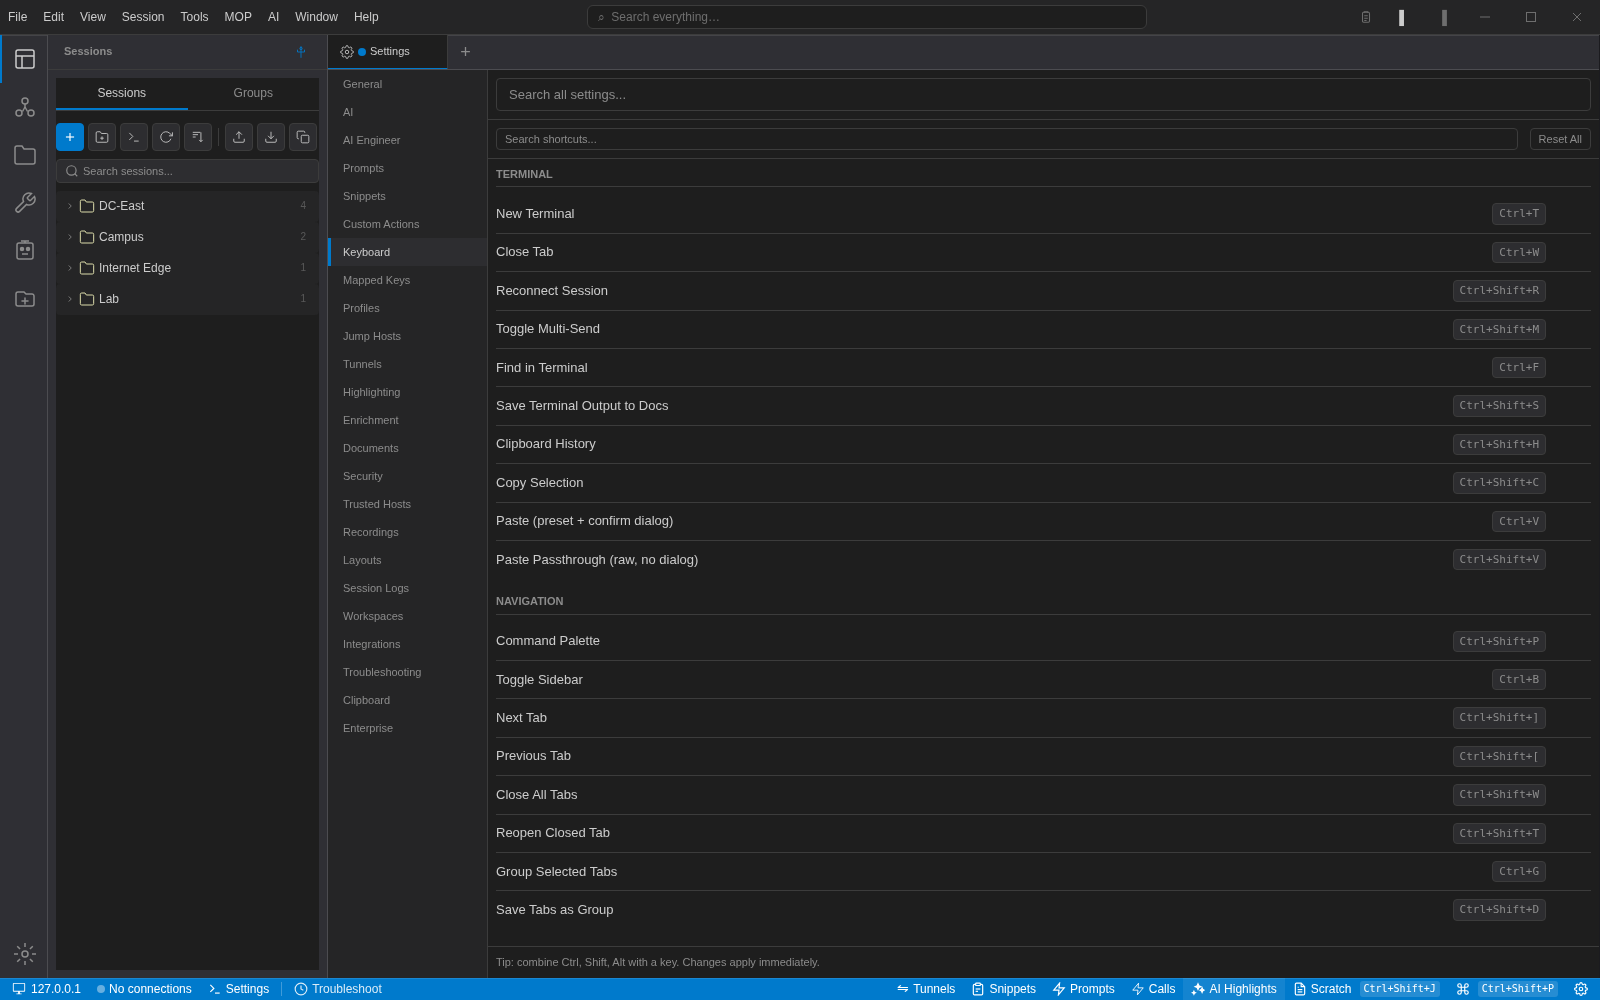Click the new folder icon in sessions toolbar
The height and width of the screenshot is (1000, 1600).
click(102, 137)
